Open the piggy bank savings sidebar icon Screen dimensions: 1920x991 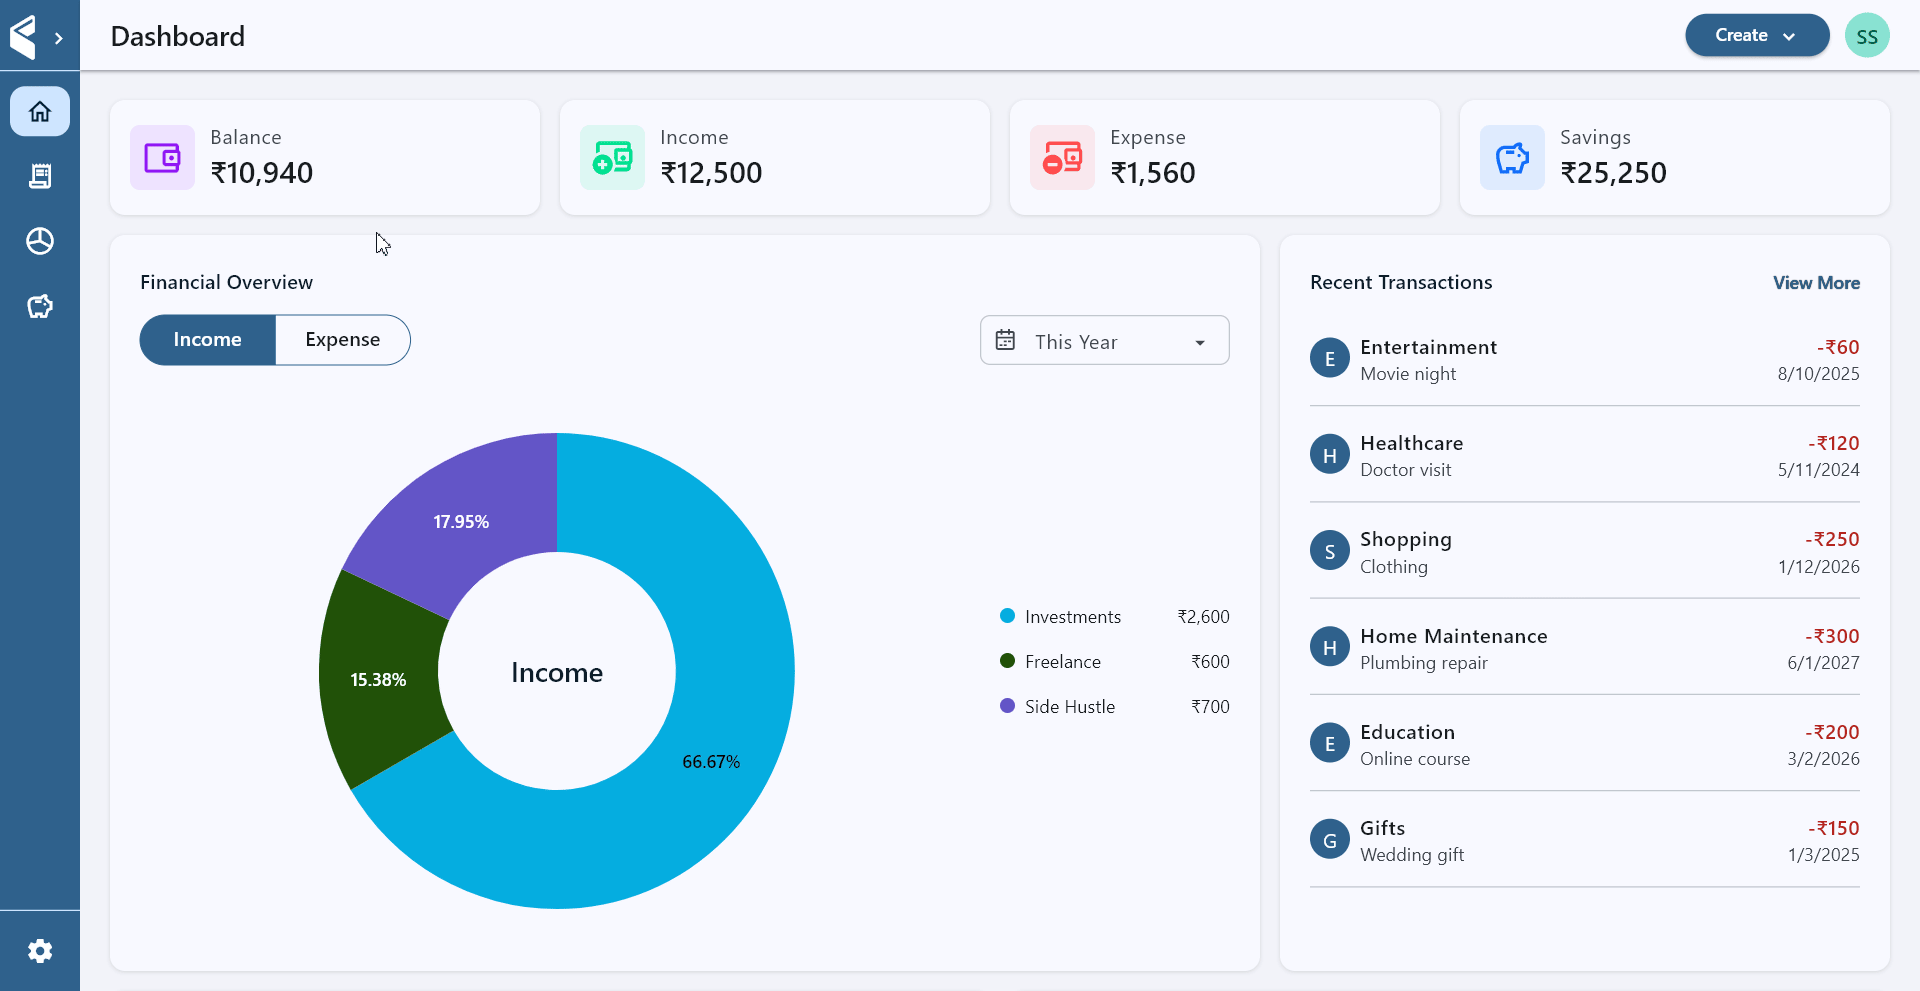[x=40, y=306]
